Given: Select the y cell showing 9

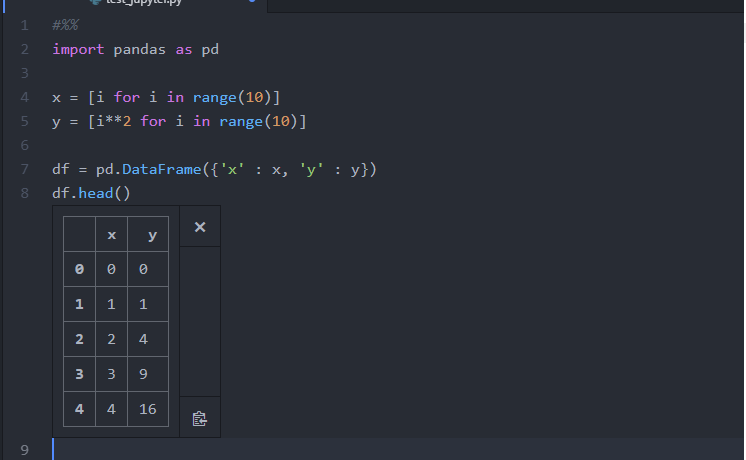Looking at the screenshot, I should [147, 374].
